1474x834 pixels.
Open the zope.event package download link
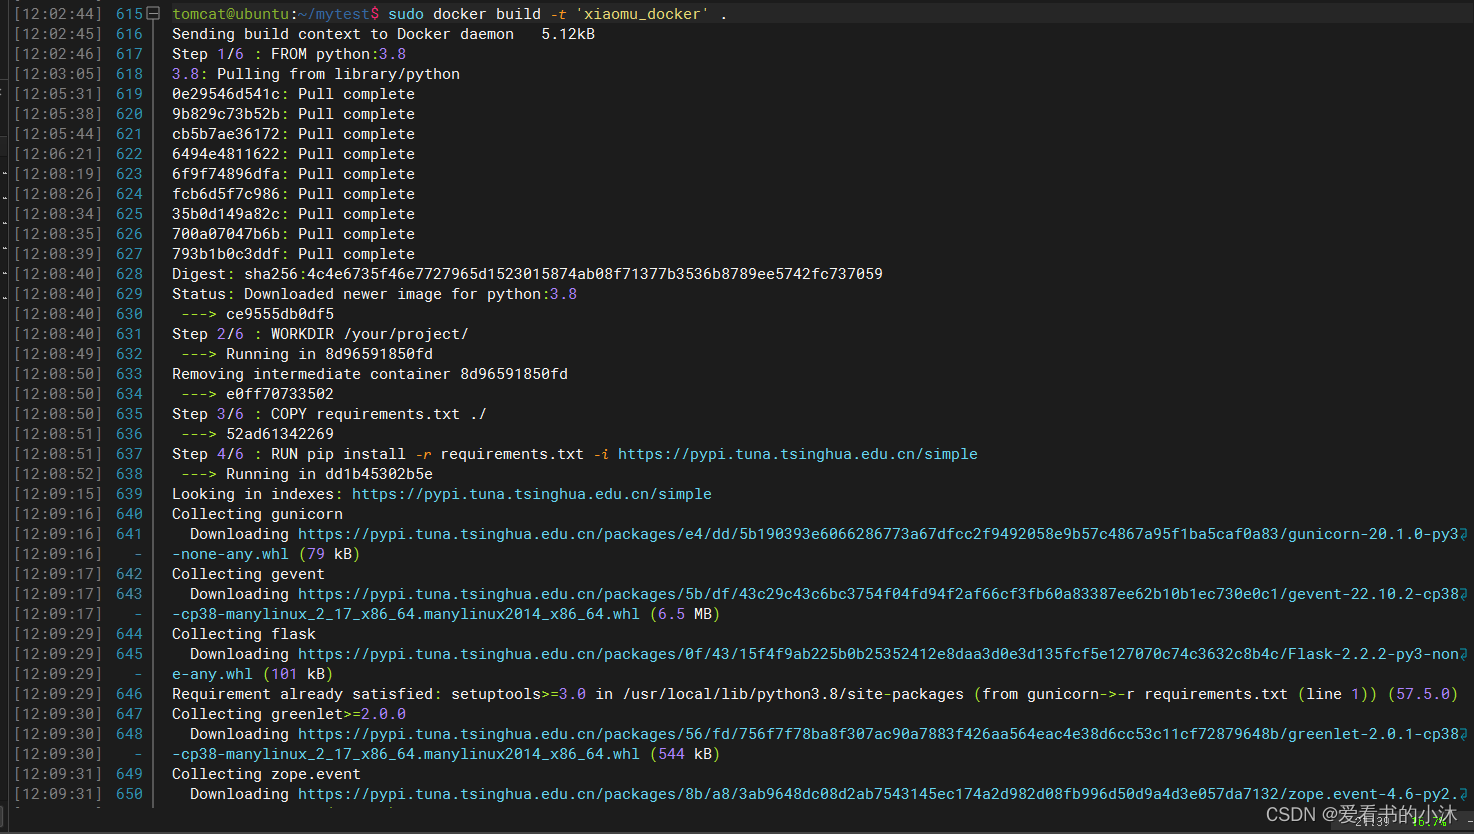tap(877, 794)
